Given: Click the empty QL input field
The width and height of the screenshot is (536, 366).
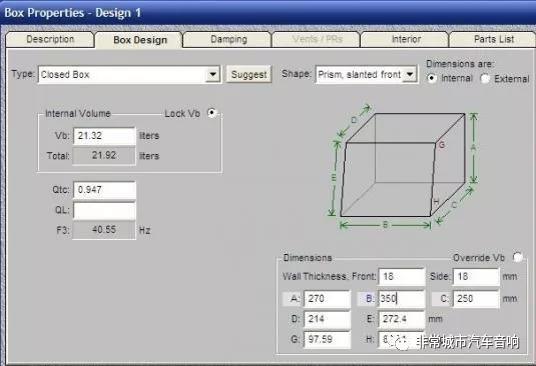Looking at the screenshot, I should pyautogui.click(x=104, y=210).
